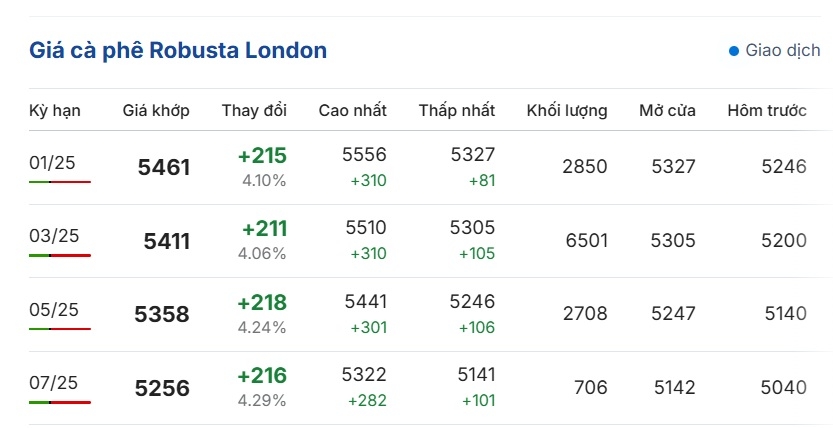Screen dimensions: 833x428
Task: Open the 07/25 contract term
Action: tap(53, 383)
